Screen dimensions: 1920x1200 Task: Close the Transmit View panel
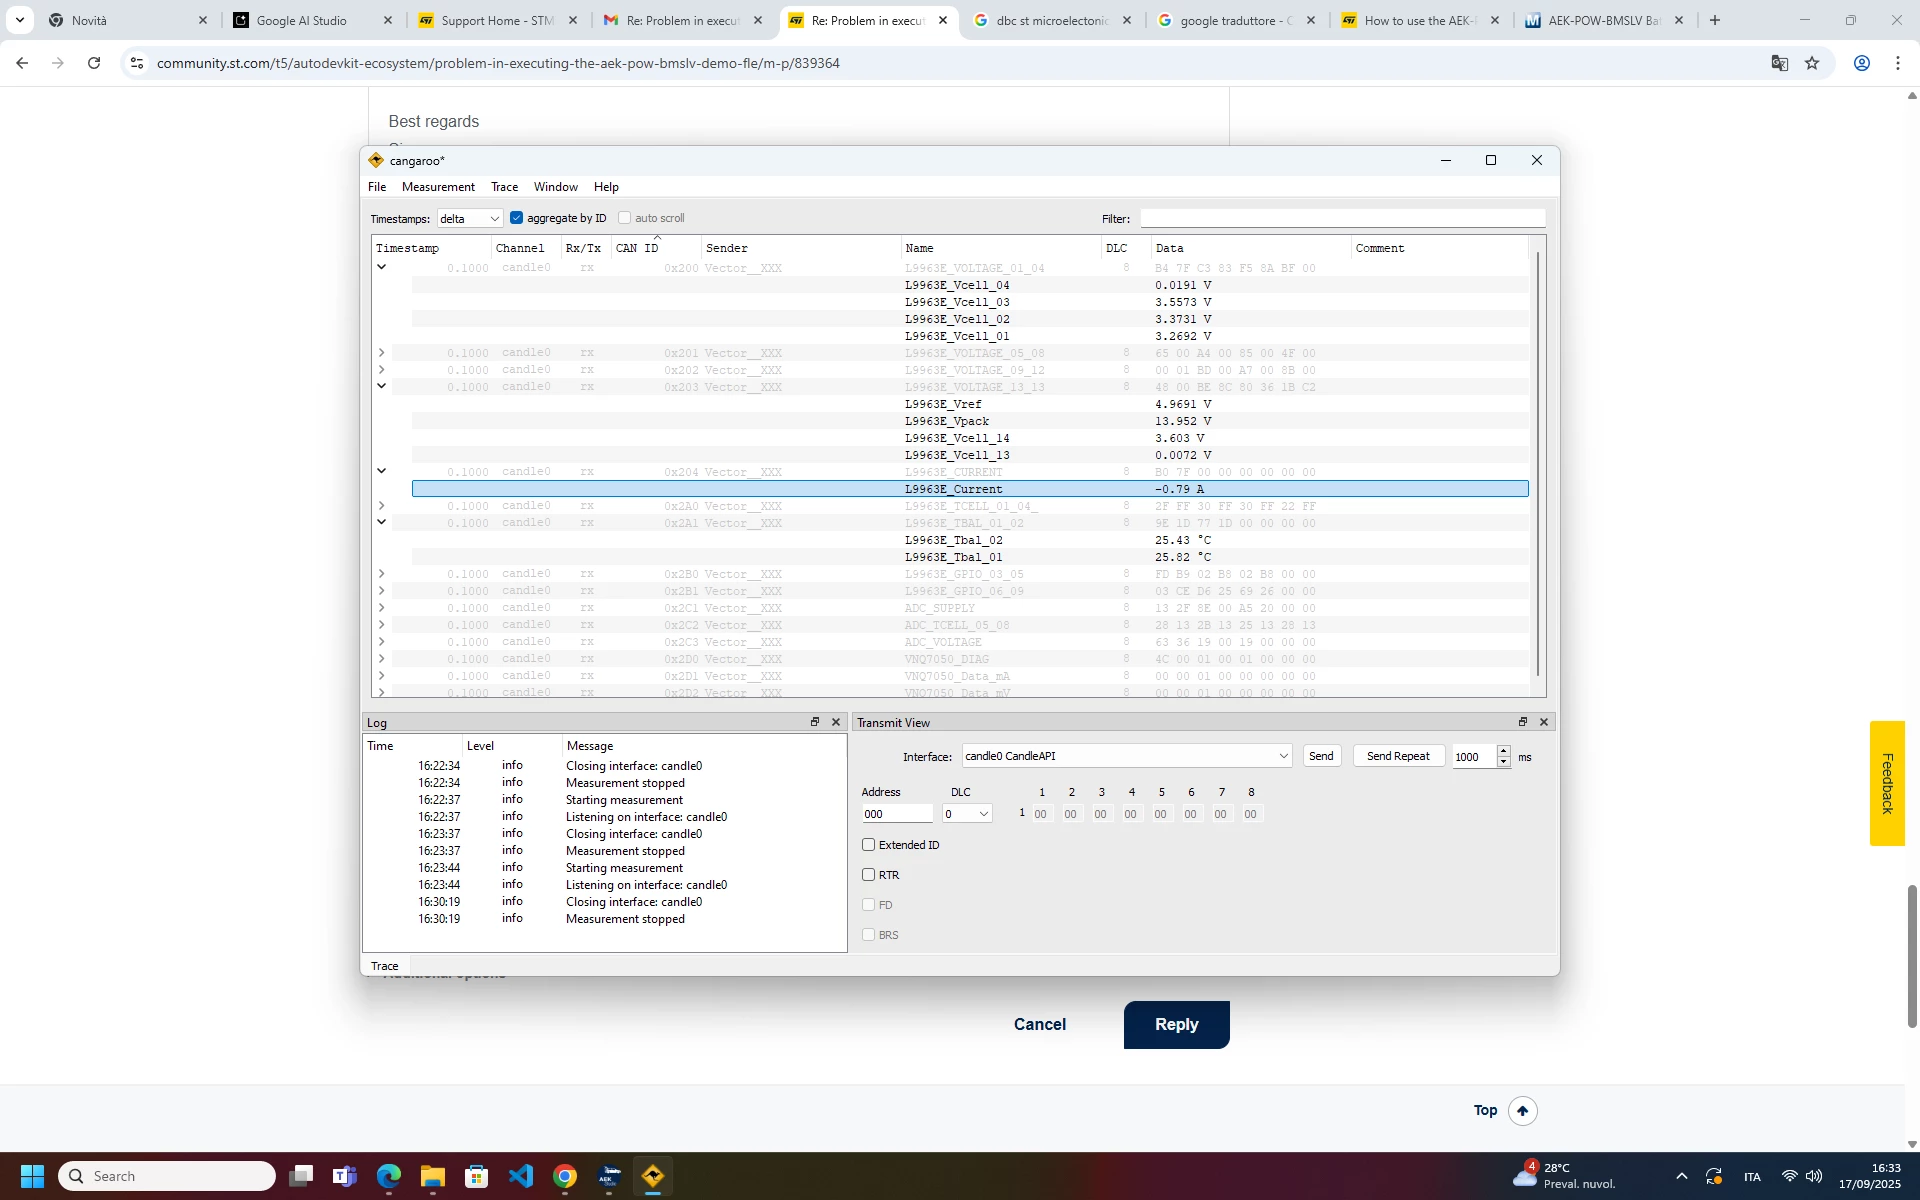coord(1544,722)
